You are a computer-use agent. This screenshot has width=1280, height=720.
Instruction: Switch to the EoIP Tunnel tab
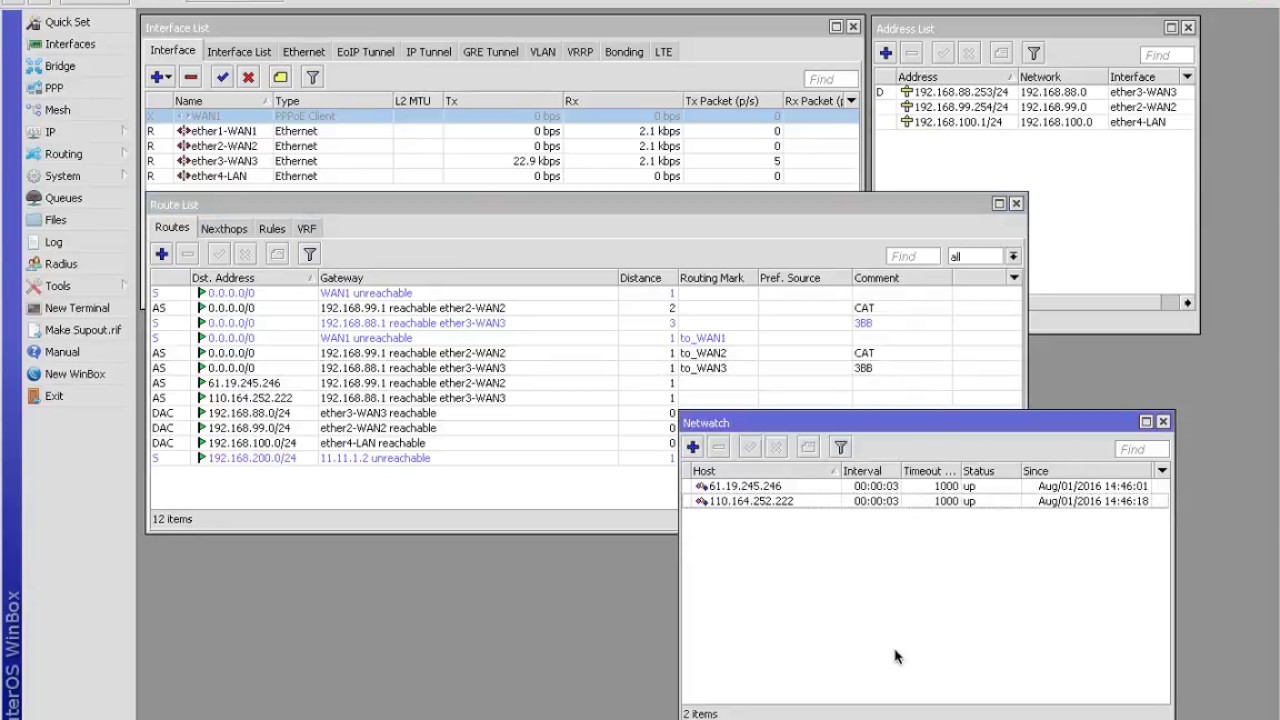[x=365, y=52]
